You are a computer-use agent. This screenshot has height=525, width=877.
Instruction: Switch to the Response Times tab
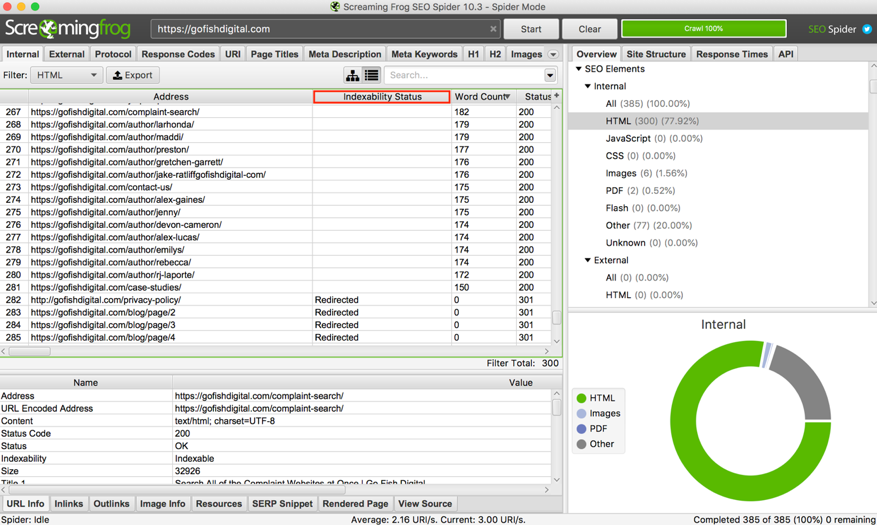(732, 54)
